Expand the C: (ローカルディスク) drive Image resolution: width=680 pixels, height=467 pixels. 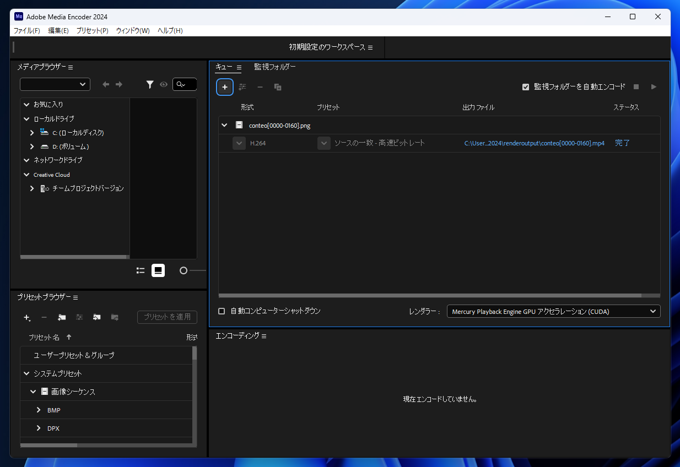tap(32, 132)
